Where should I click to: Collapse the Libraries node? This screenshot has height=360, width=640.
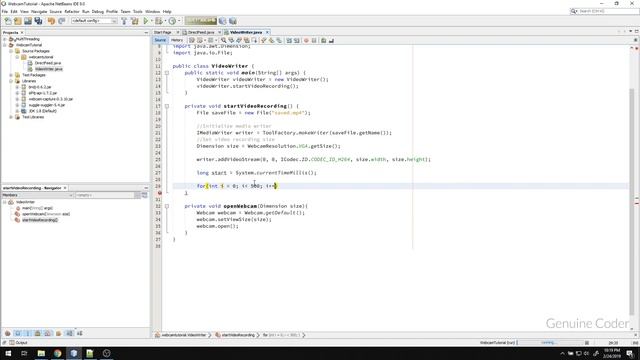(x=11, y=81)
